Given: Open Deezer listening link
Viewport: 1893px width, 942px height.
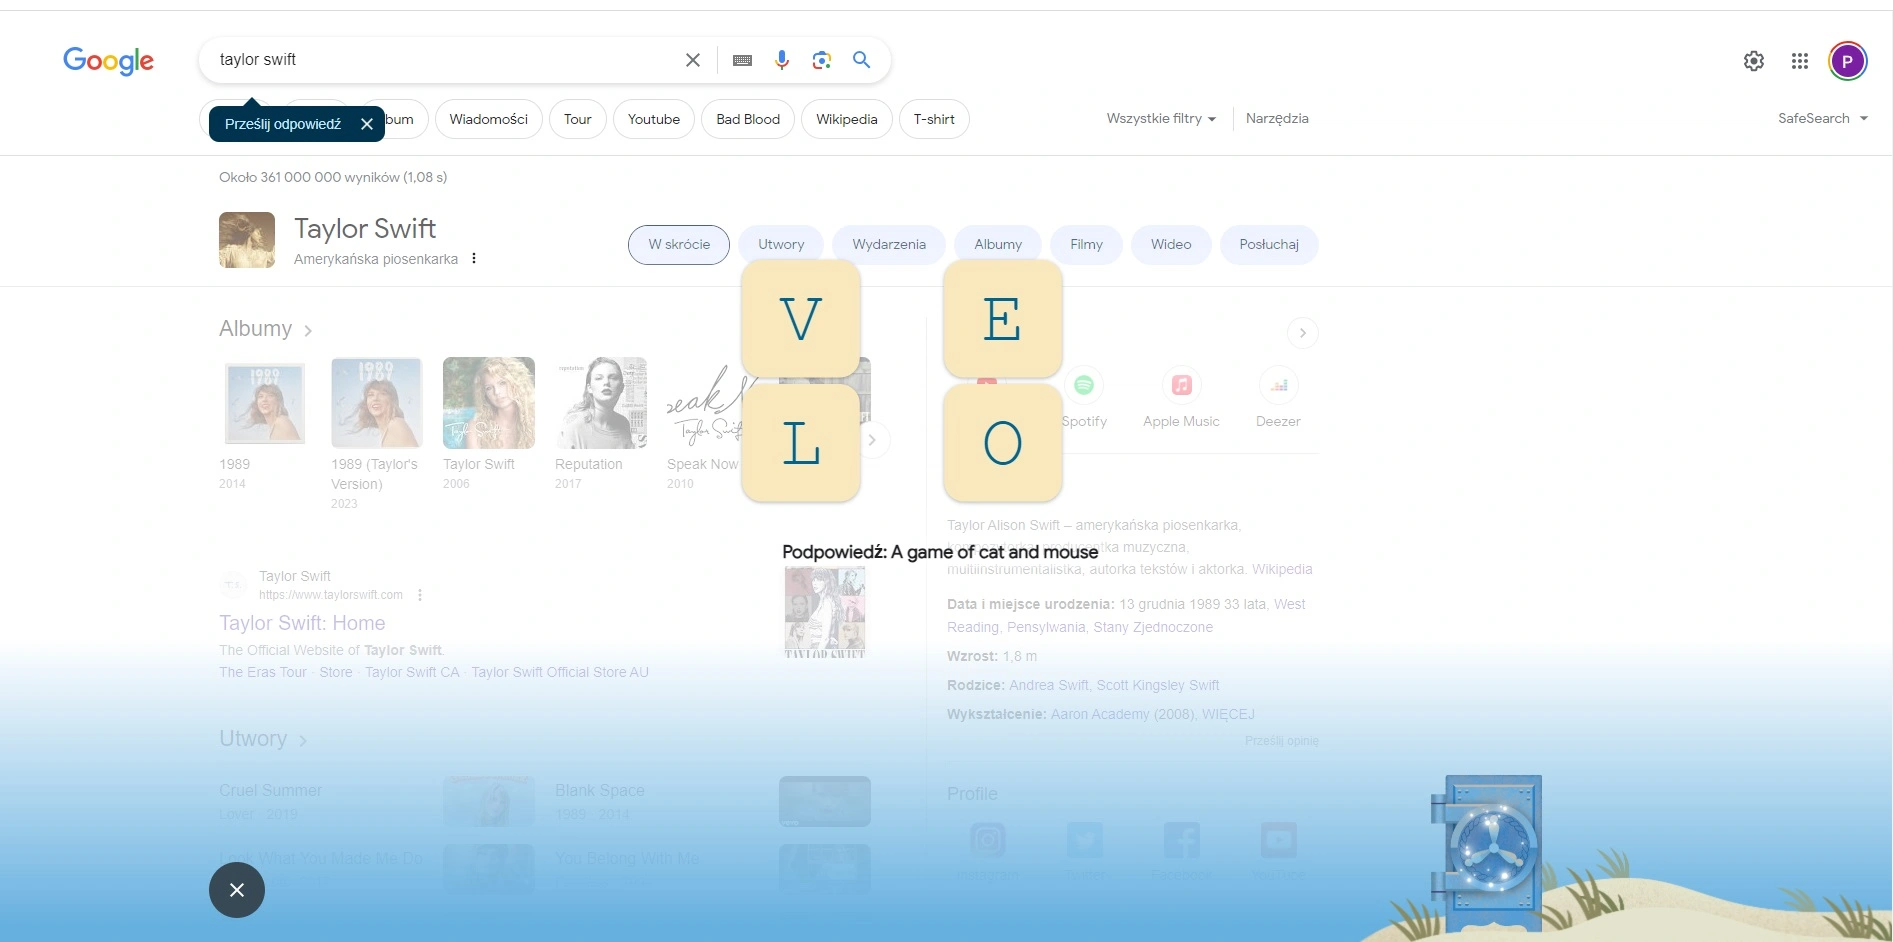Looking at the screenshot, I should 1278,398.
